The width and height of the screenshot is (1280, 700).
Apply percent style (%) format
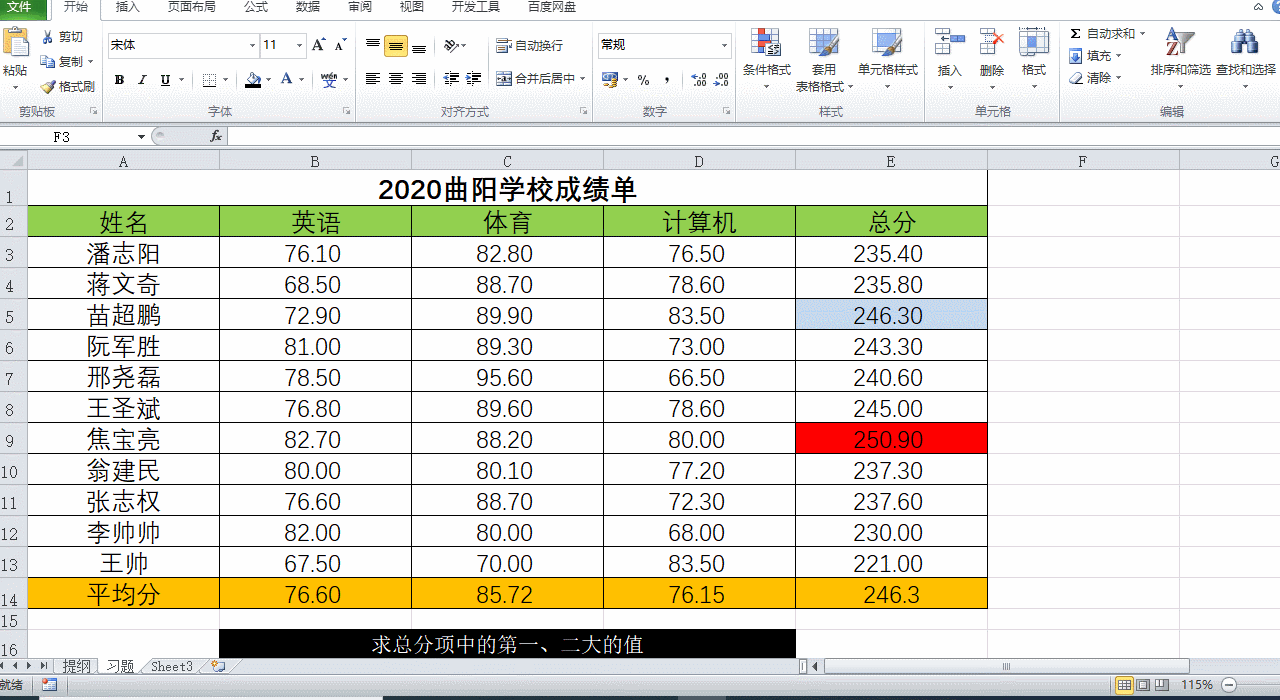(x=643, y=80)
